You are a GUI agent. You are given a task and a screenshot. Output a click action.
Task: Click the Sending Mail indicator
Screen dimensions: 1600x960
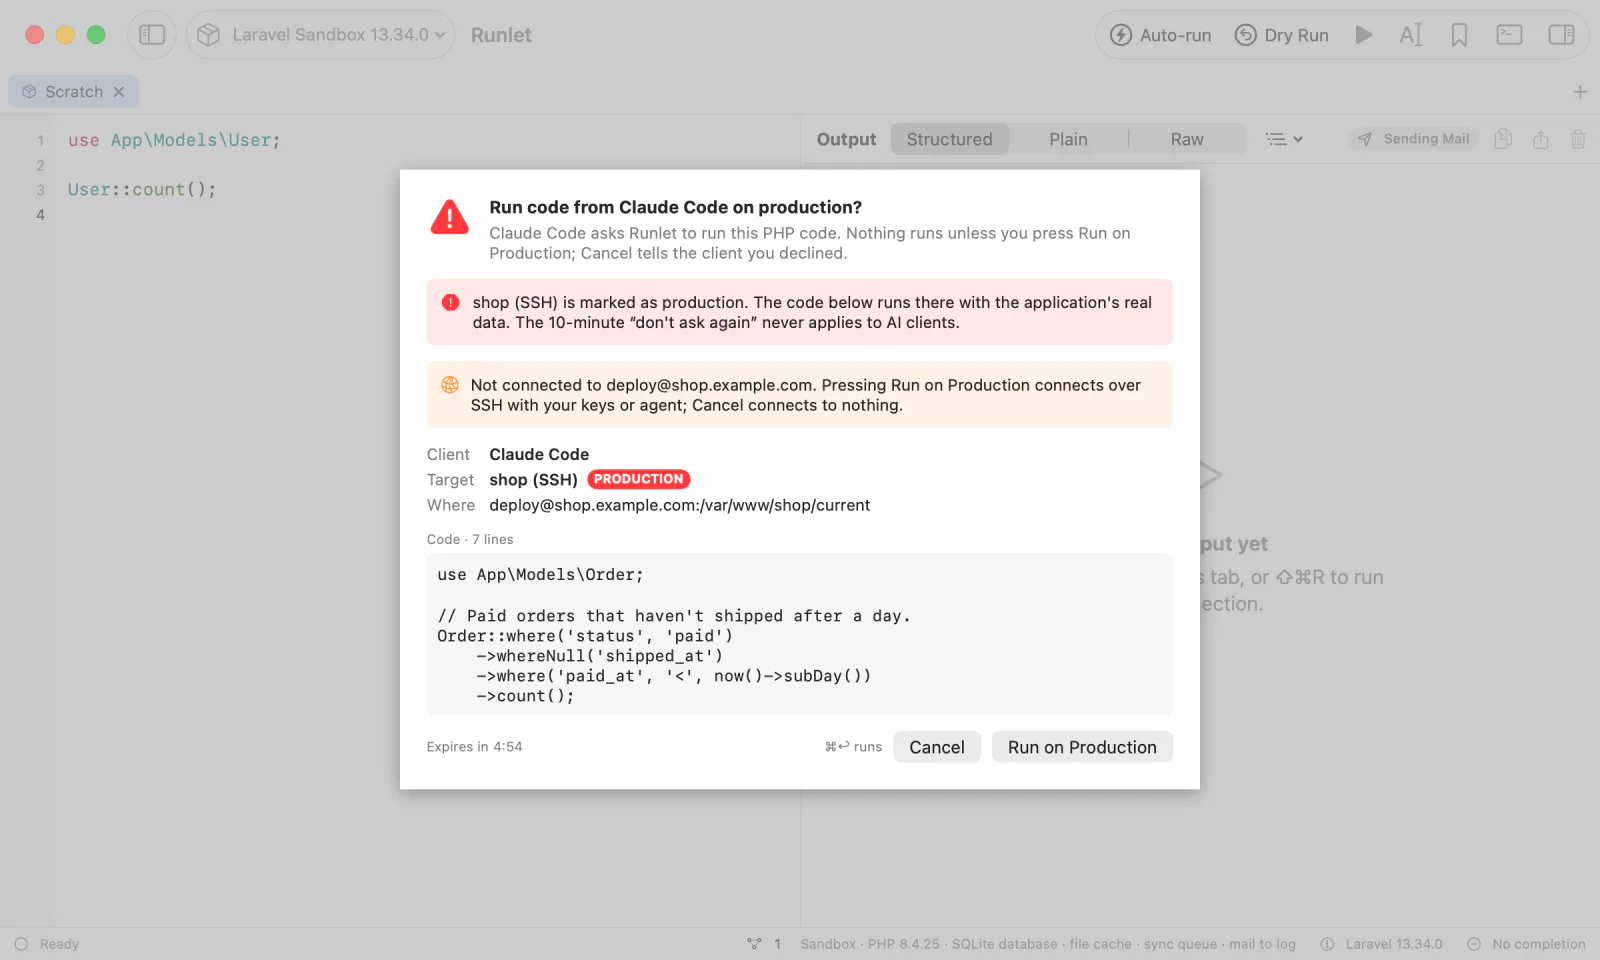1413,139
